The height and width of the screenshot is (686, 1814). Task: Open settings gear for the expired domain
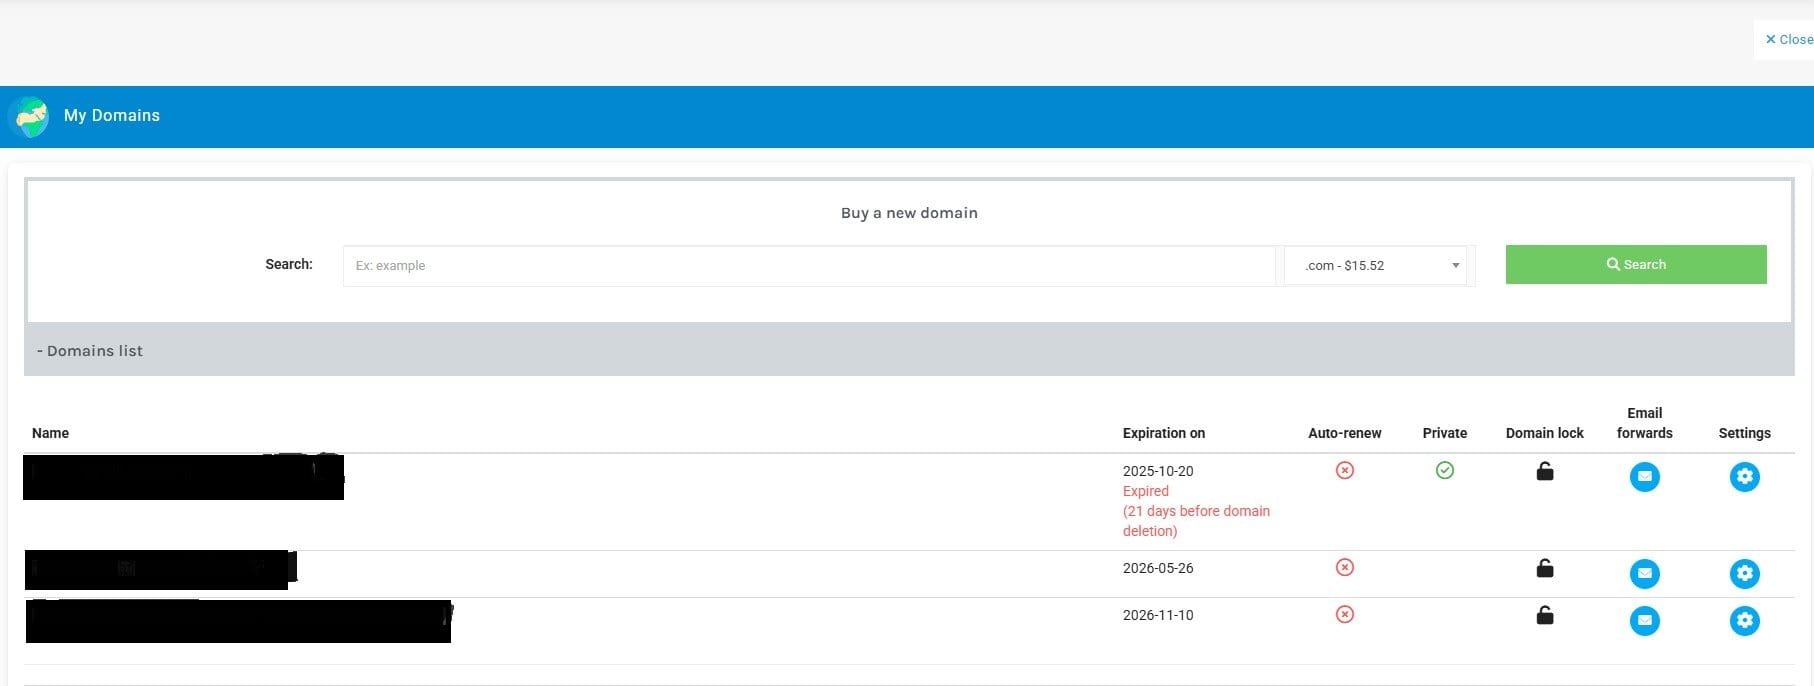pos(1744,477)
